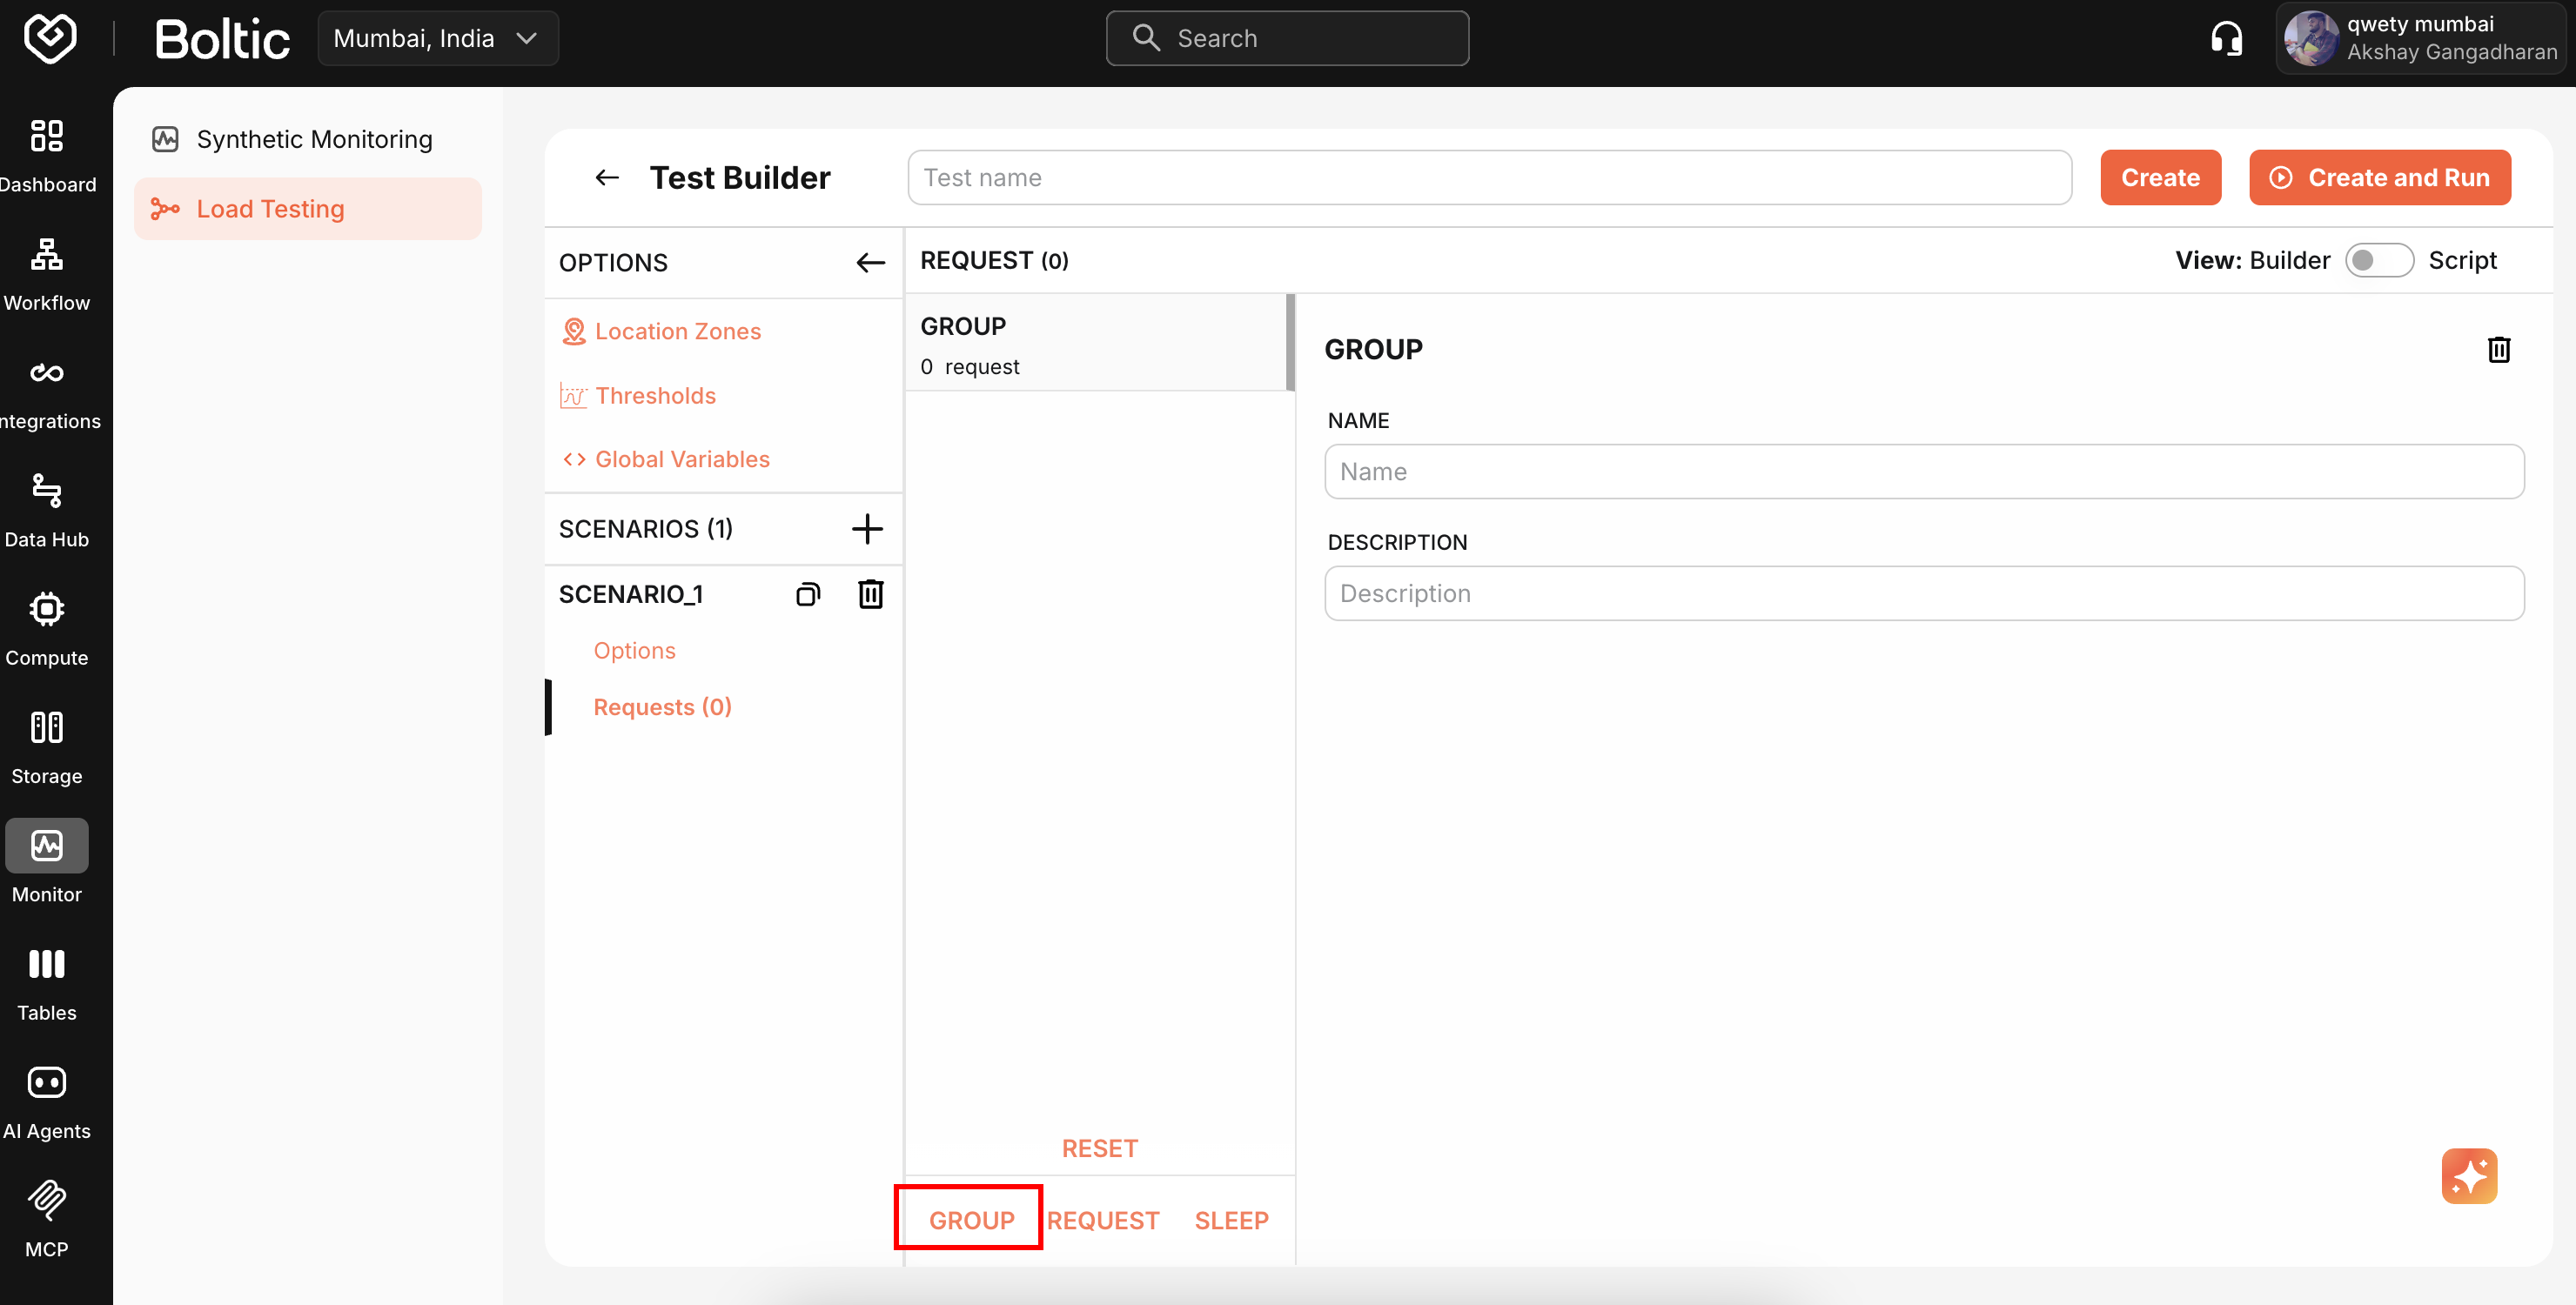Image resolution: width=2576 pixels, height=1305 pixels.
Task: Select the Integrations sidebar icon
Action: [47, 388]
